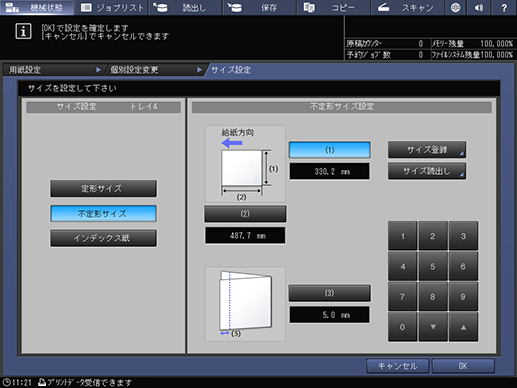The image size is (517, 388).
Task: Open the speaker volume settings icon
Action: [479, 7]
